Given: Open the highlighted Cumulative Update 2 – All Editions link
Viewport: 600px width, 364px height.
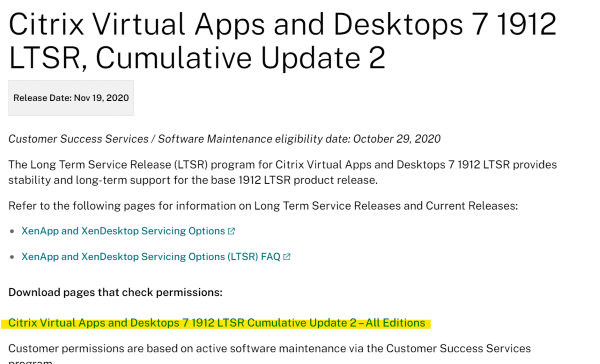Looking at the screenshot, I should pyautogui.click(x=217, y=323).
